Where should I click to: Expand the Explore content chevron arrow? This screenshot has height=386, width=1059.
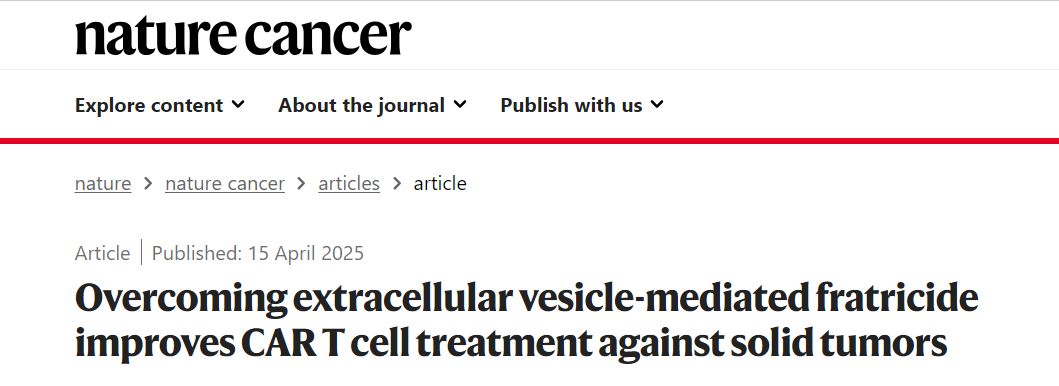(x=238, y=105)
